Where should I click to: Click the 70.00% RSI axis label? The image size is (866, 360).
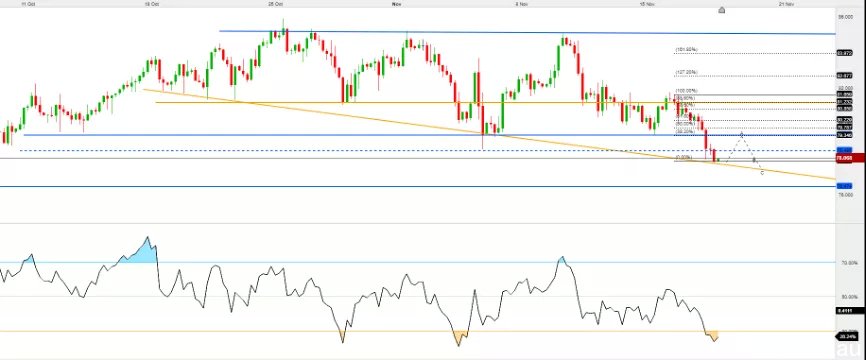tap(849, 263)
